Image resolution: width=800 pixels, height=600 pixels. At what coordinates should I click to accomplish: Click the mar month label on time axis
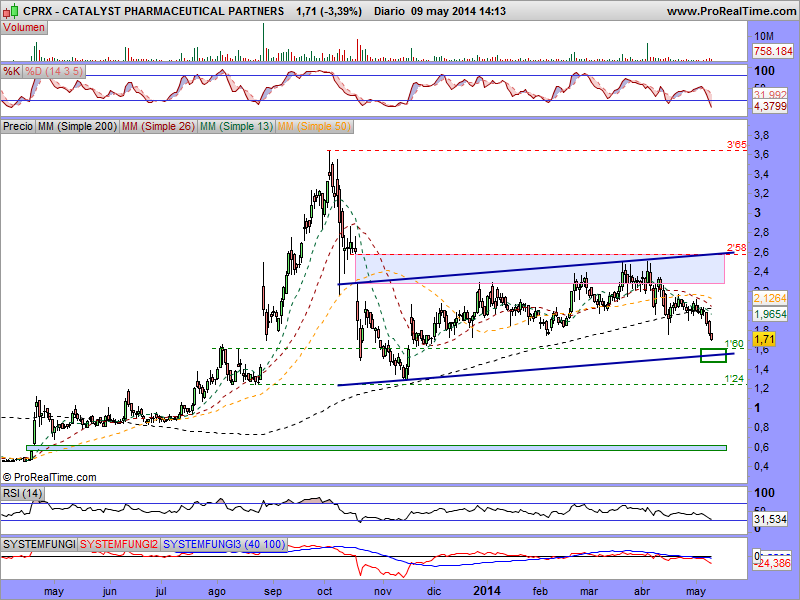[589, 591]
